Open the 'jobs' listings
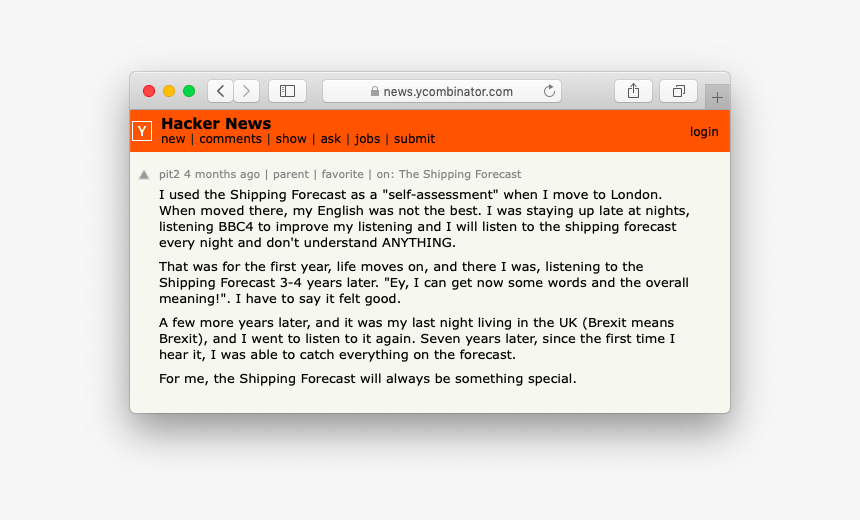Screen dimensions: 860x520 [x=367, y=139]
